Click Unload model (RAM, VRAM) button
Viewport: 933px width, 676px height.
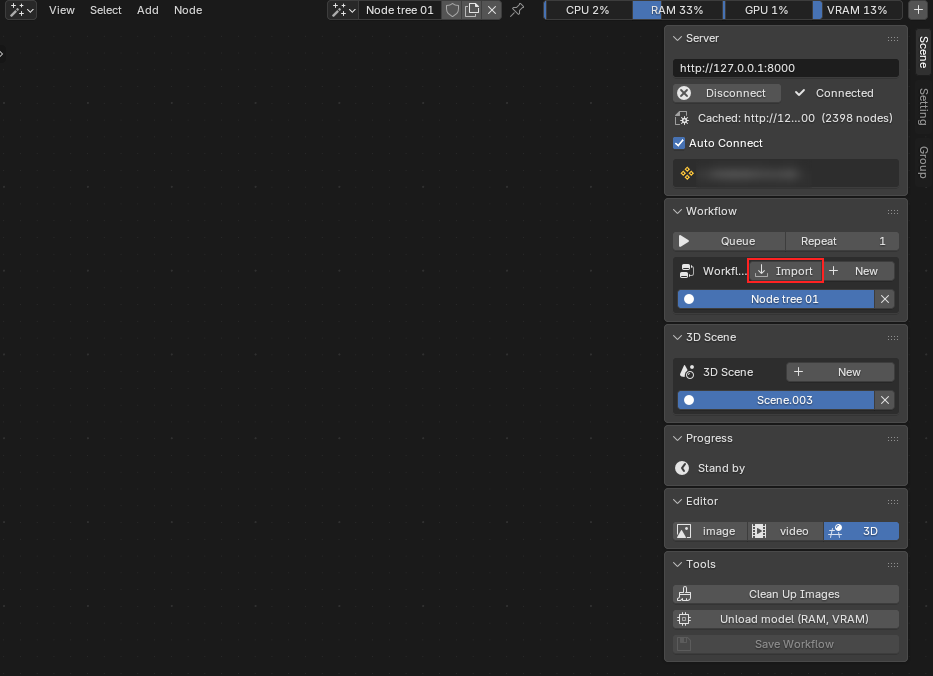(785, 619)
